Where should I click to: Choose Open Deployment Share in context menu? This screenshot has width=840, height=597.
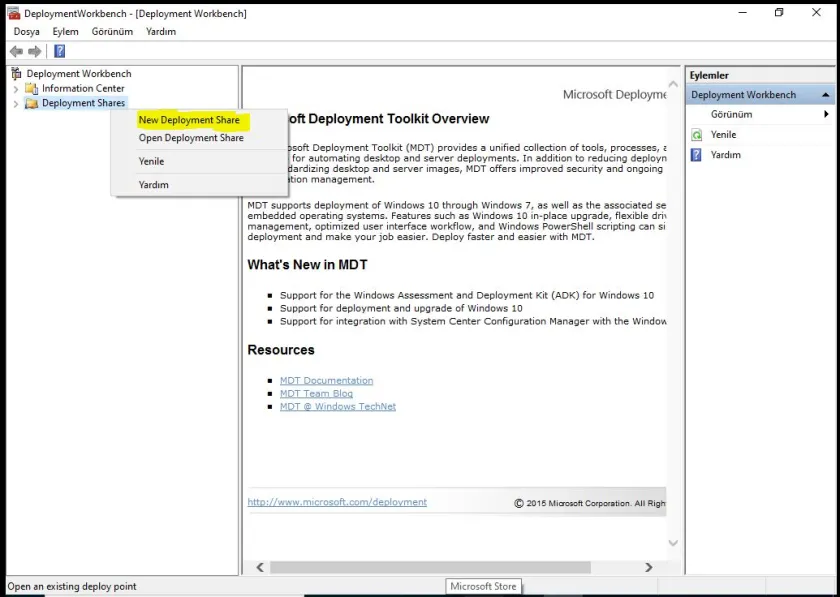191,138
